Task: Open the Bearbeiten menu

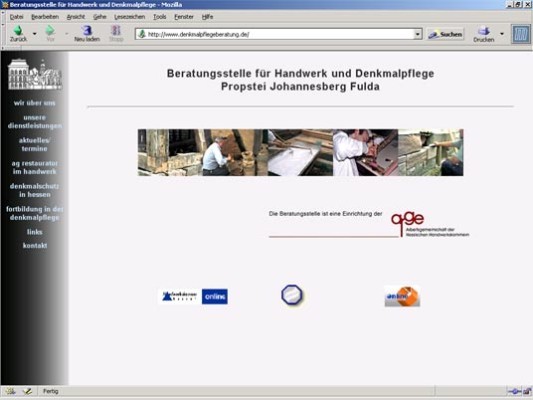Action: point(45,17)
